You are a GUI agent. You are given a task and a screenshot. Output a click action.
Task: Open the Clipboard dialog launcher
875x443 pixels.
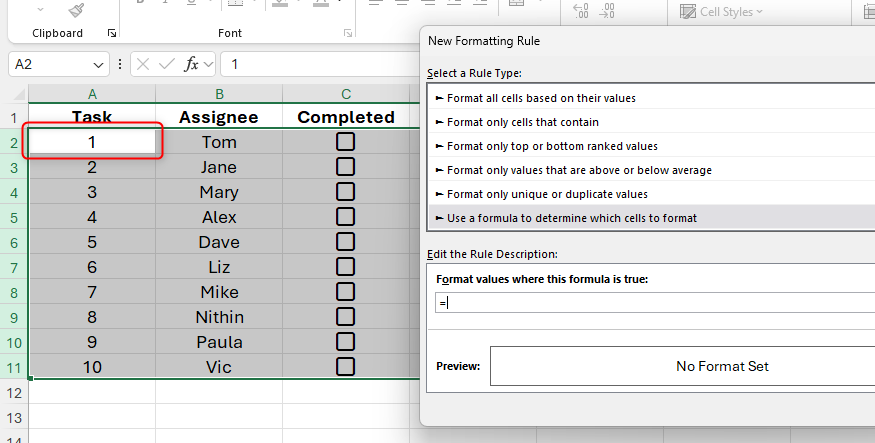tap(112, 33)
